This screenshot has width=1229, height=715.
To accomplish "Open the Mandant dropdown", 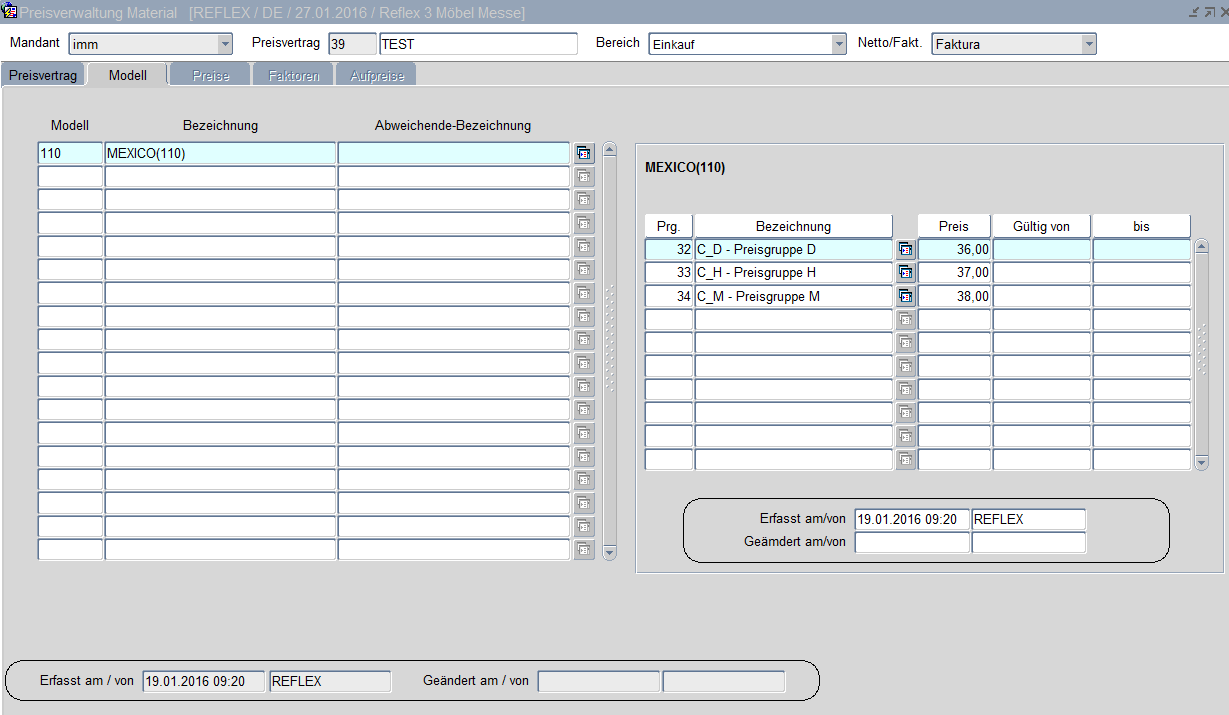I will pos(224,44).
